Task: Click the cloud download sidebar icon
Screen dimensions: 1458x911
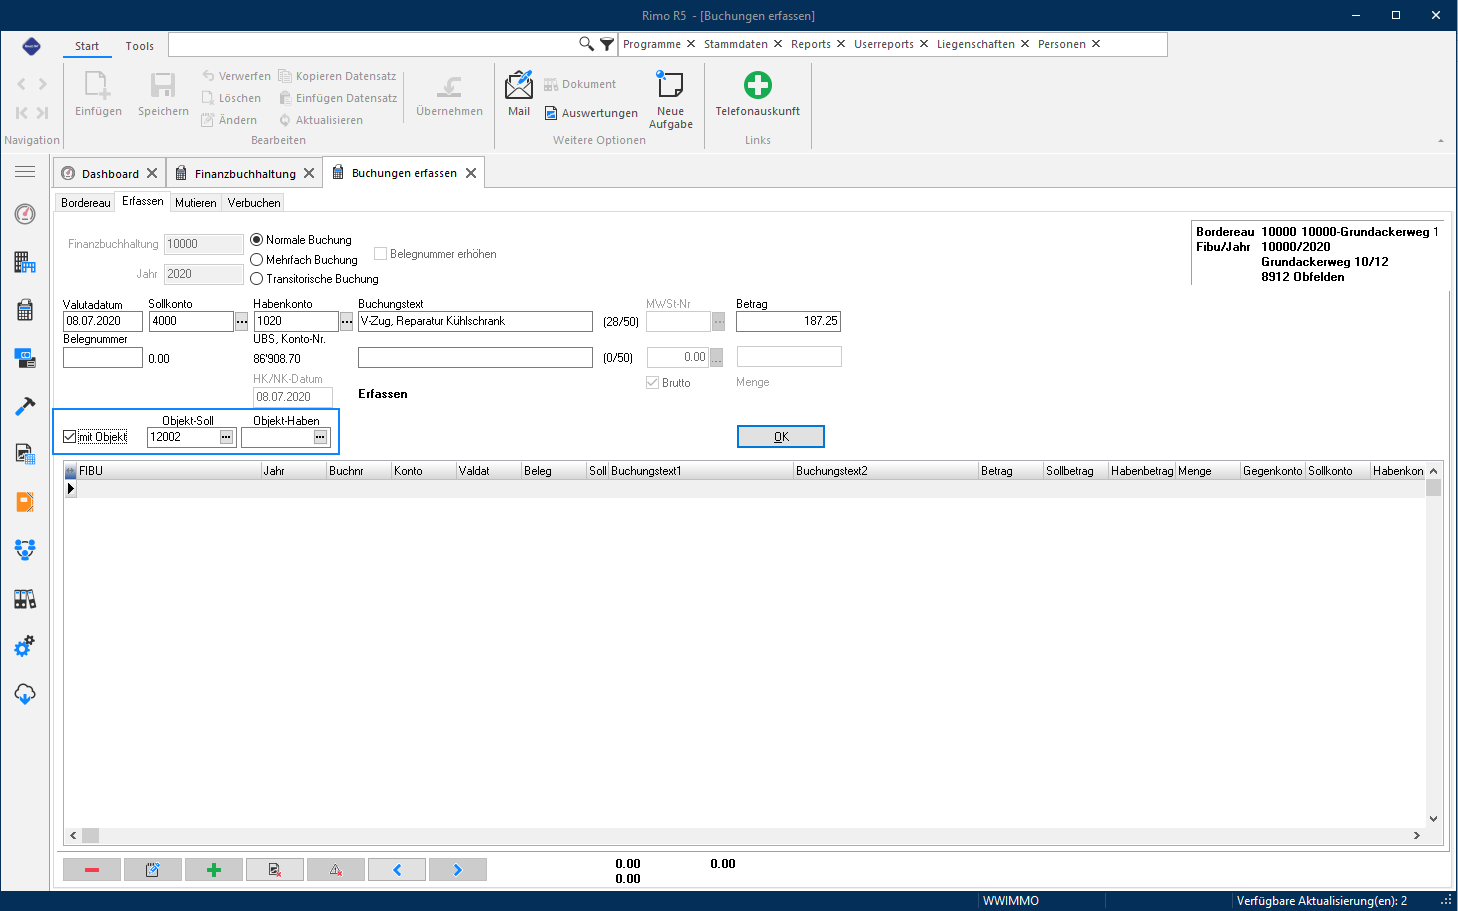Action: pos(25,694)
